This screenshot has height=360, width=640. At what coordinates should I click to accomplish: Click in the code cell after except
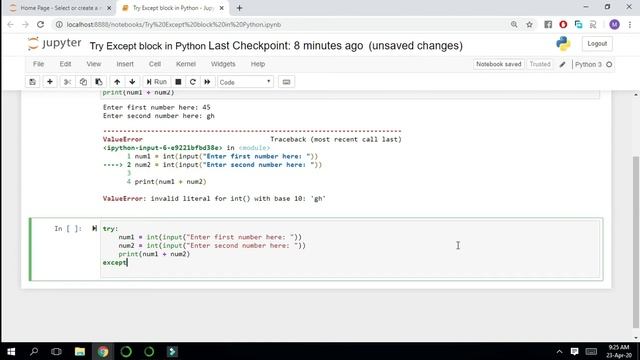128,262
